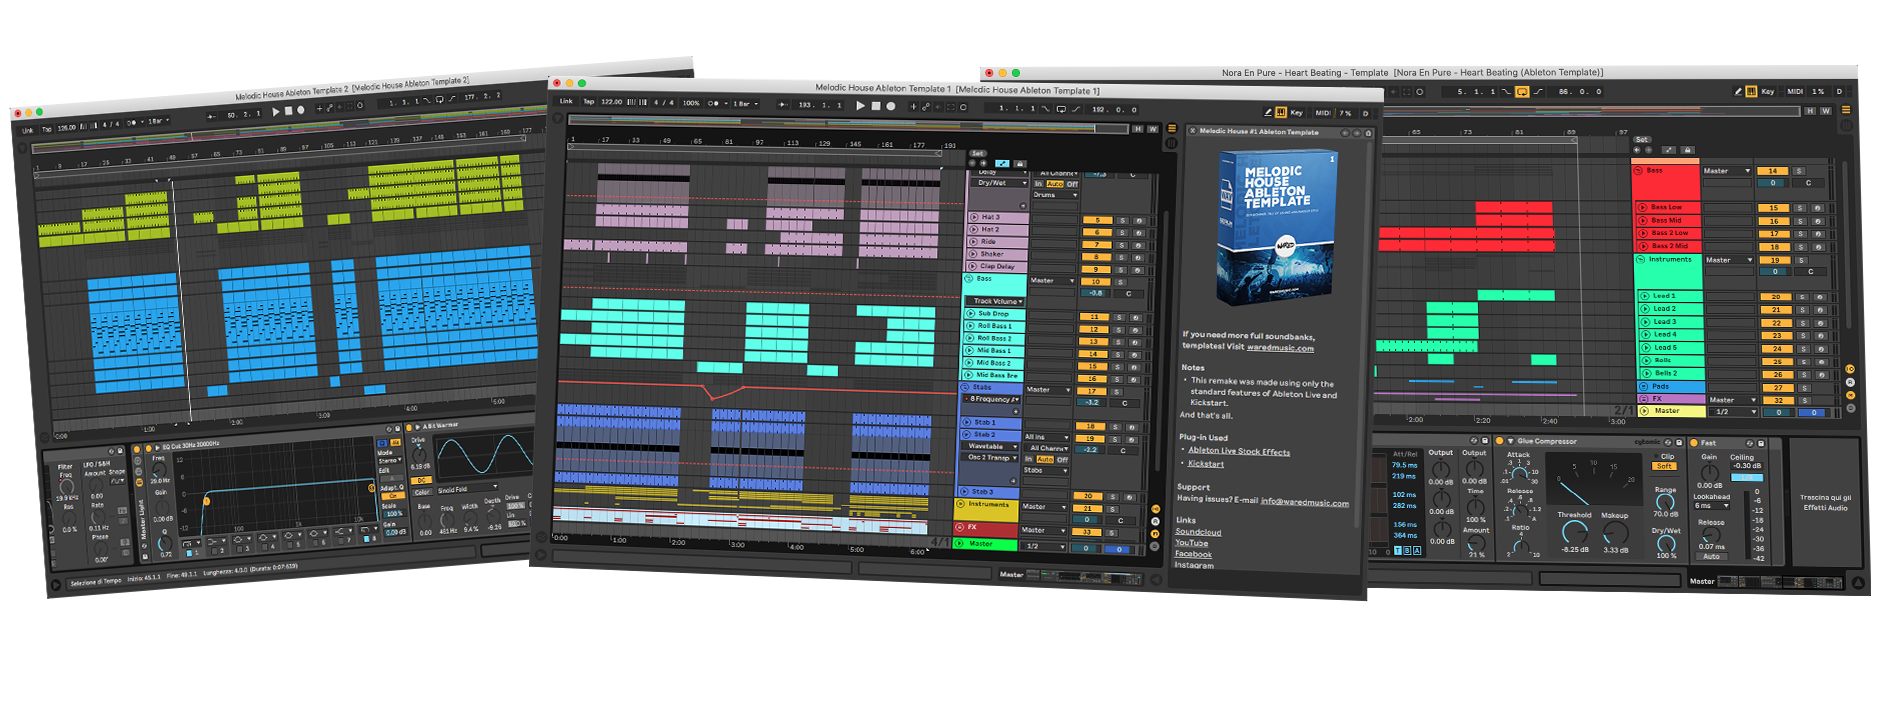Open the Track Volume automation chooser
The width and height of the screenshot is (1885, 703).
997,301
